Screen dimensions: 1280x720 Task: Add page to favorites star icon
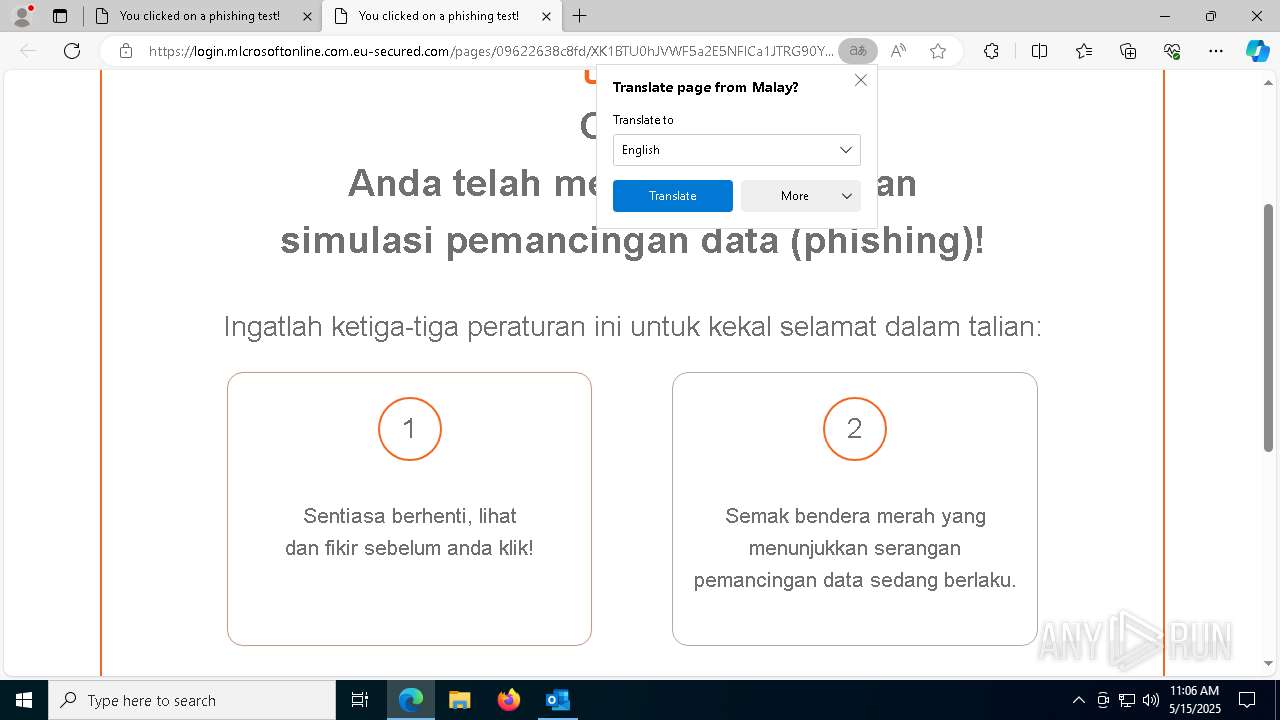tap(937, 51)
